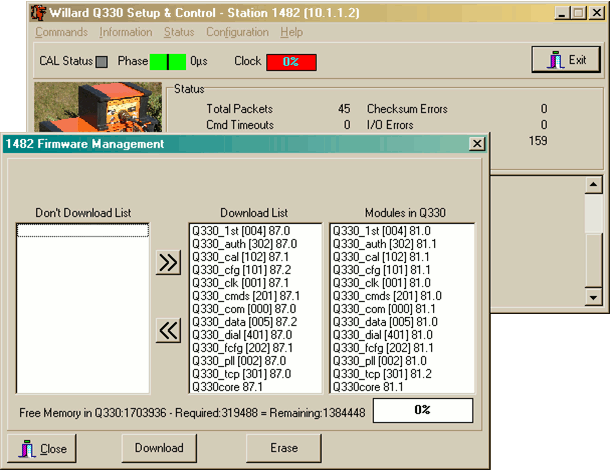Screen dimensions: 610x470
Task: Click the CAL Status indicator box
Action: pos(102,61)
